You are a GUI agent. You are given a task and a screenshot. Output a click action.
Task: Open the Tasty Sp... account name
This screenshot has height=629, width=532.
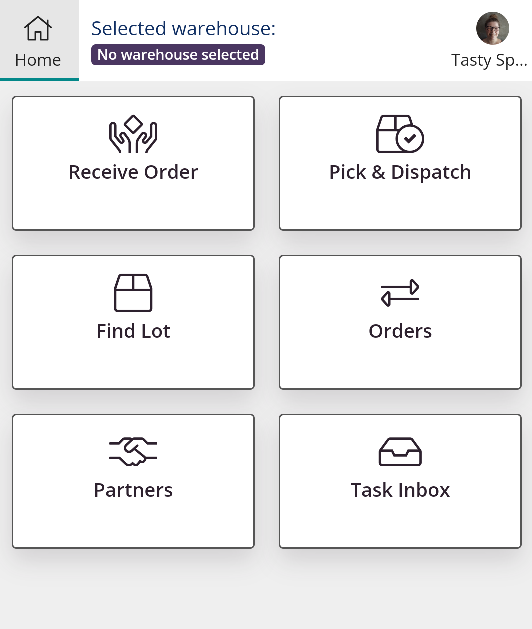(489, 61)
